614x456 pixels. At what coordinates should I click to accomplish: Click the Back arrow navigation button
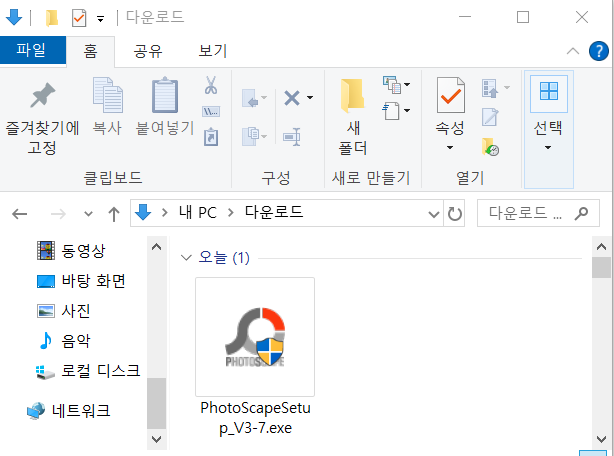pos(20,214)
